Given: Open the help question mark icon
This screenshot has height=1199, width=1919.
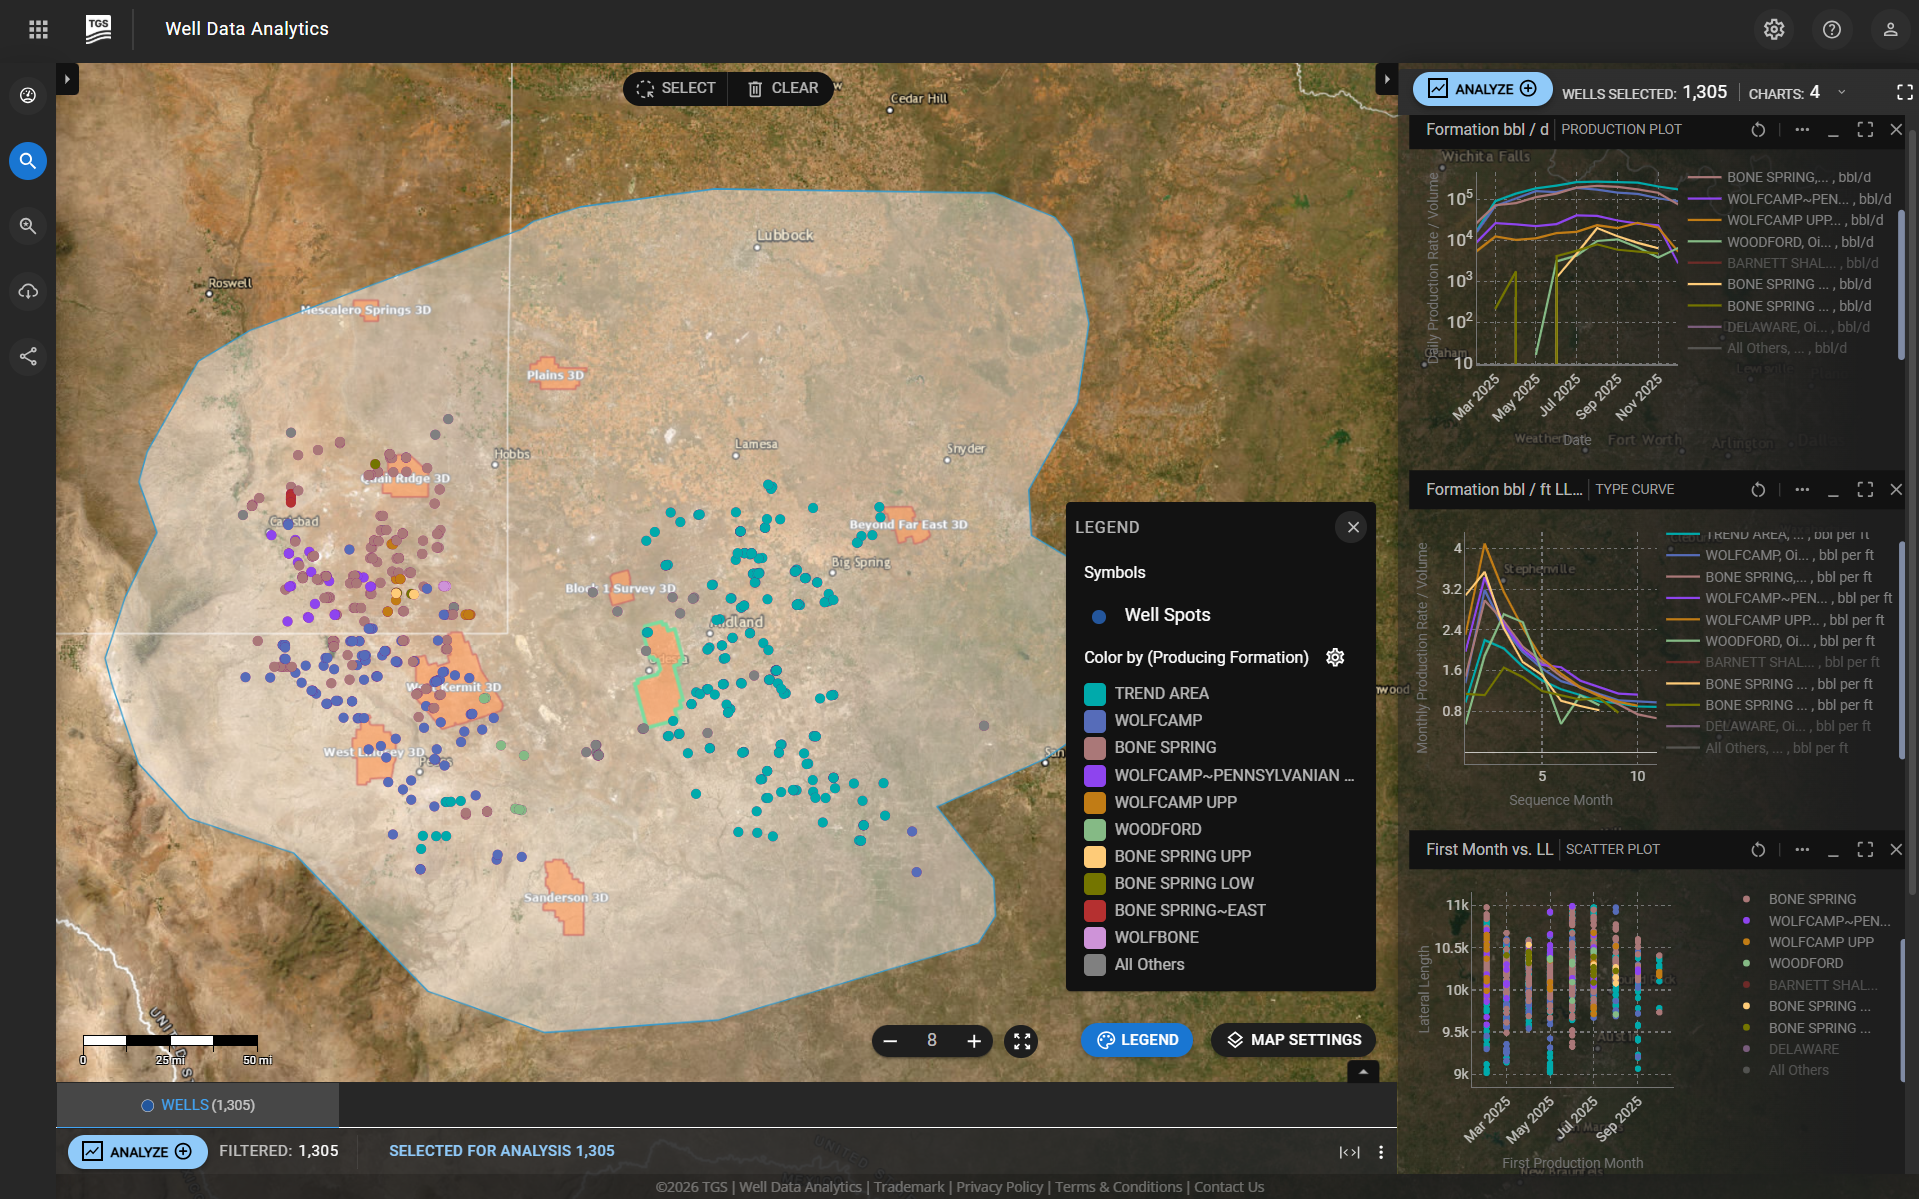Looking at the screenshot, I should [1831, 29].
